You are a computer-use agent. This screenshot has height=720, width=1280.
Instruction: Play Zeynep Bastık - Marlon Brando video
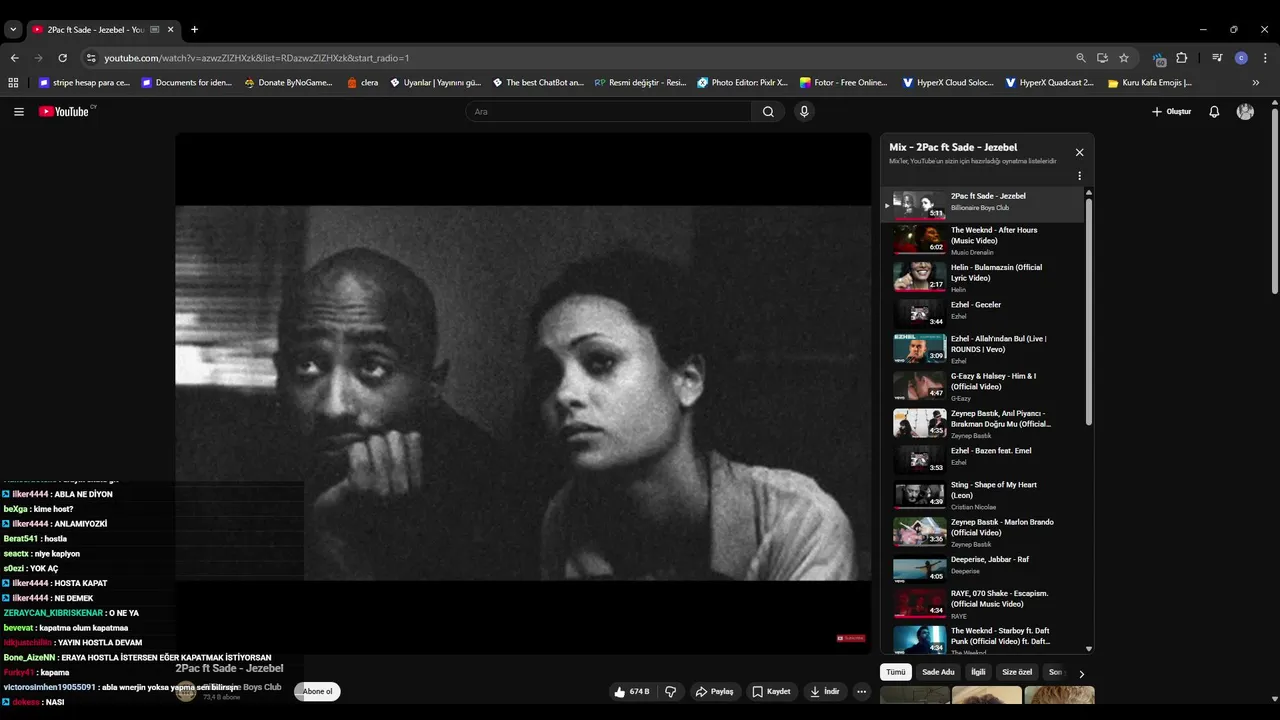pyautogui.click(x=984, y=532)
